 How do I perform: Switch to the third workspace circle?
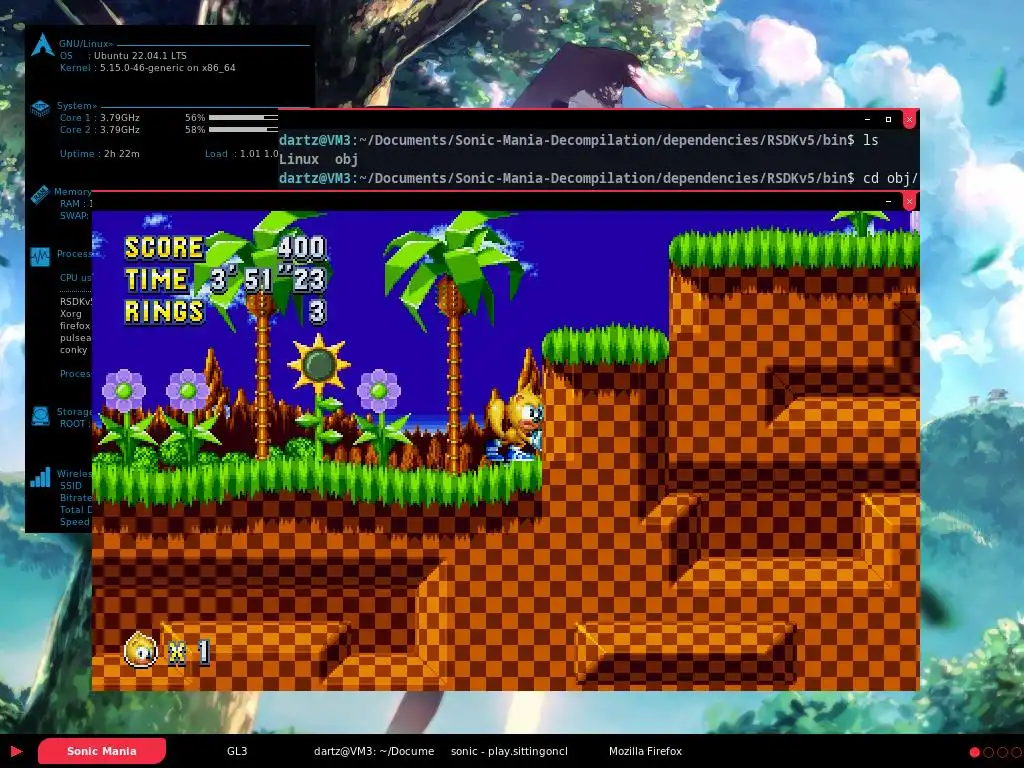pyautogui.click(x=1002, y=752)
